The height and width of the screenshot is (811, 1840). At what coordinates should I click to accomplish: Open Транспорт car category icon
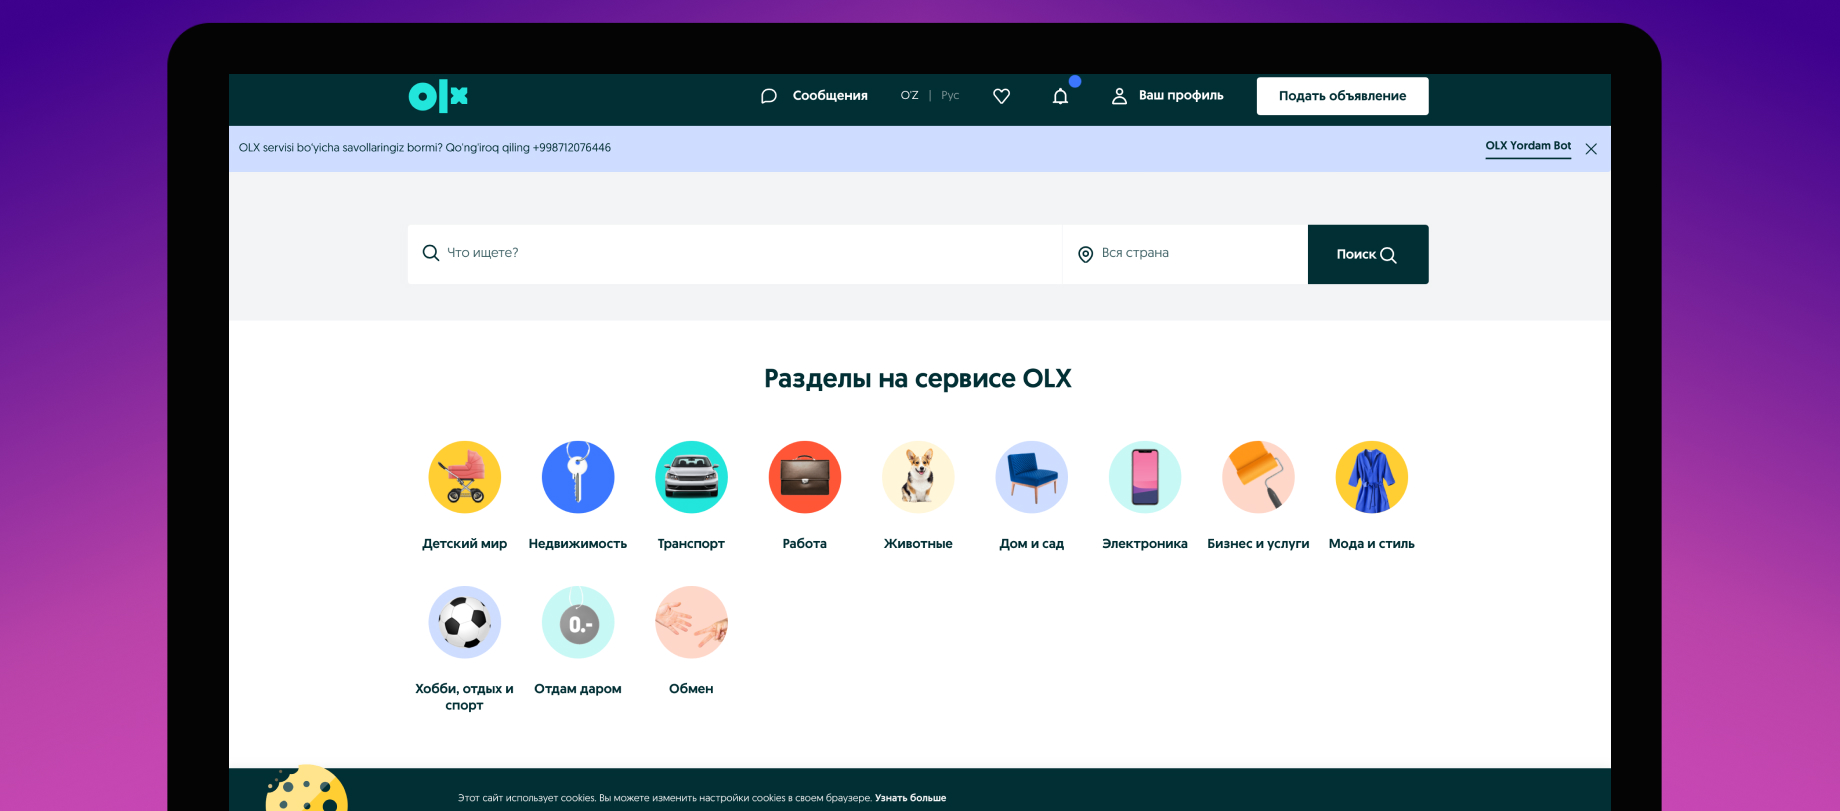click(x=691, y=477)
